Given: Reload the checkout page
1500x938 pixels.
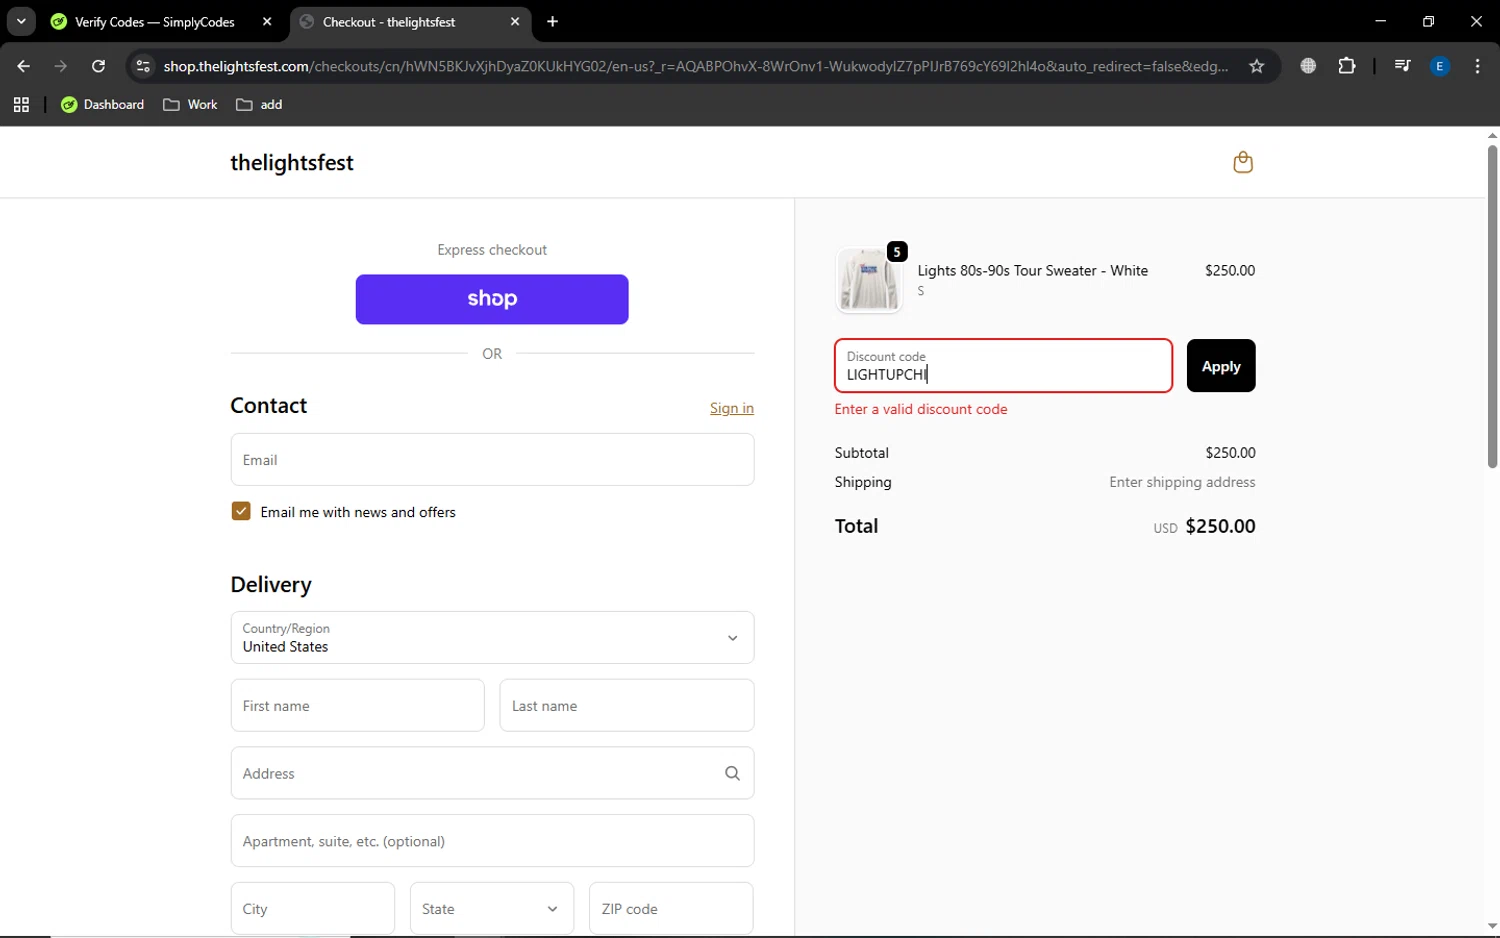Looking at the screenshot, I should [98, 66].
